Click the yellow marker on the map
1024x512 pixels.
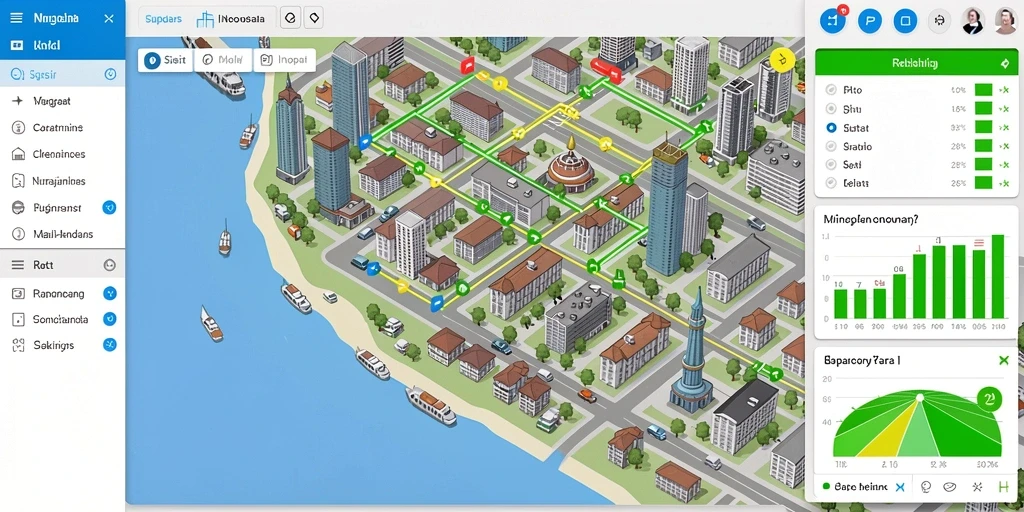(781, 59)
